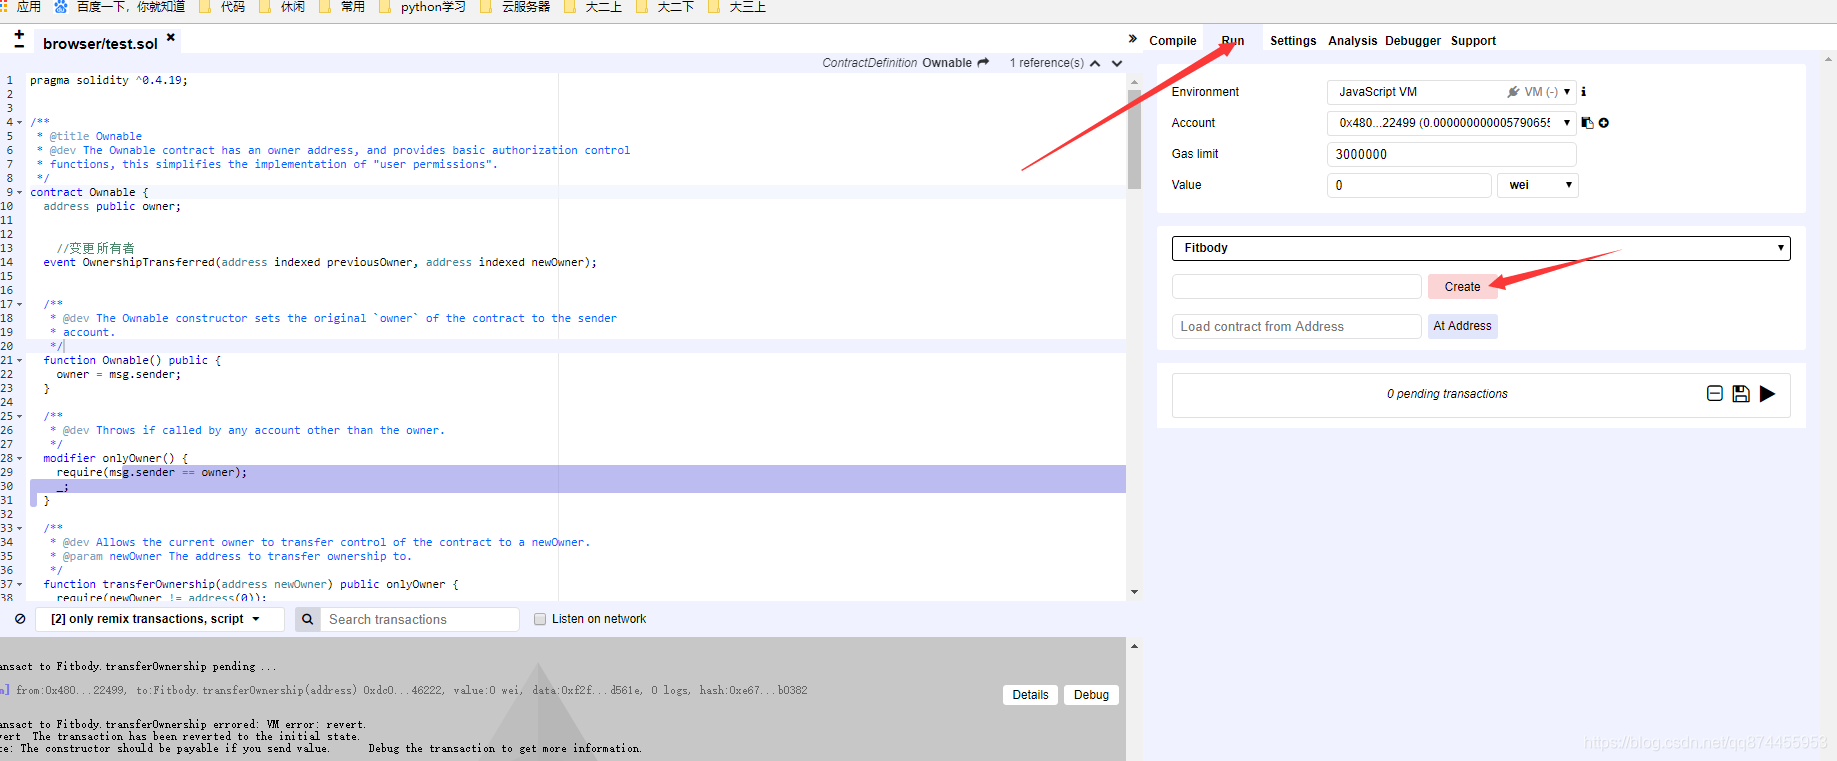
Task: Collapse contract Ownable fold at line 9
Action: pyautogui.click(x=20, y=192)
